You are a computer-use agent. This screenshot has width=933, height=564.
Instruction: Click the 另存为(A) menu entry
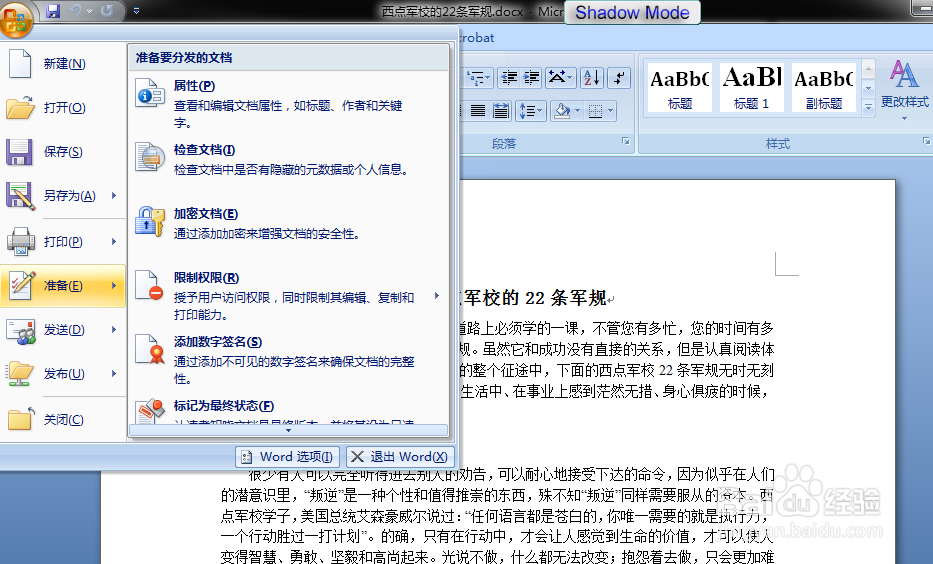[x=63, y=196]
